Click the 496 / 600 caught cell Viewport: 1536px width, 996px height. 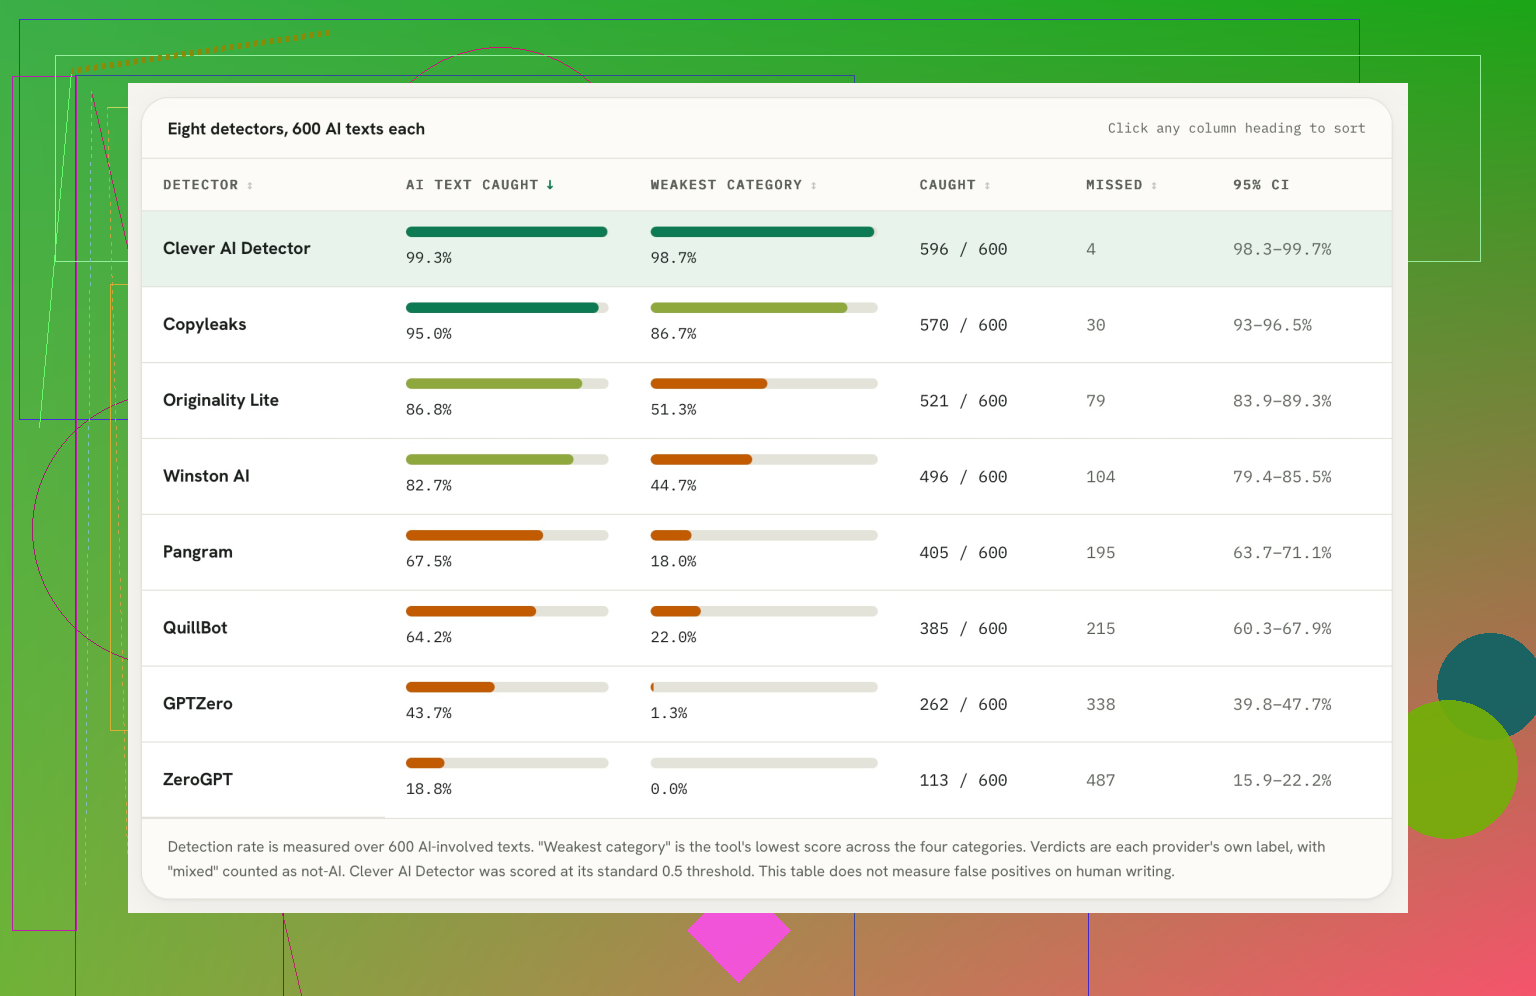(x=963, y=477)
